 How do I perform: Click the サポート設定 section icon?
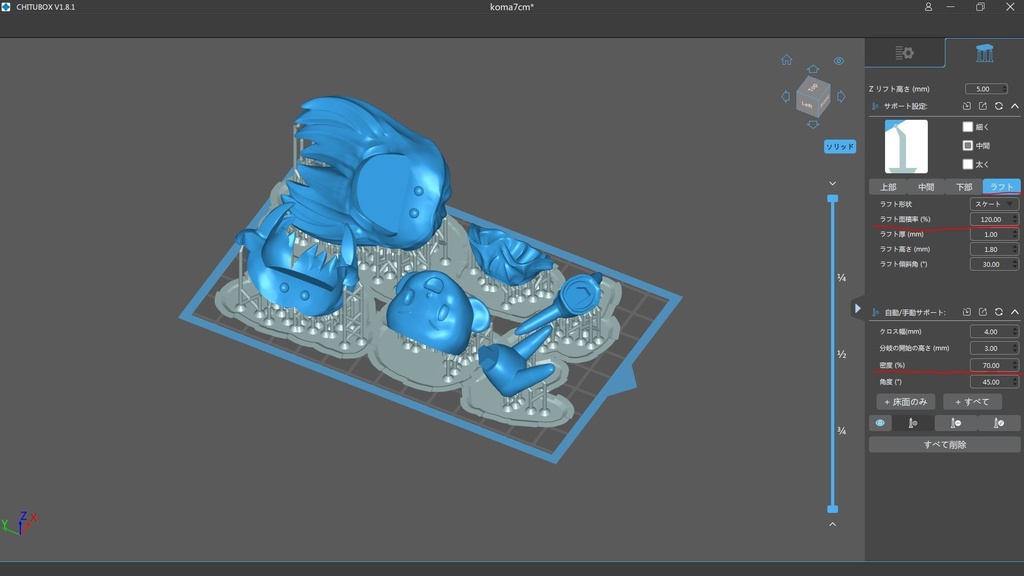click(x=875, y=106)
